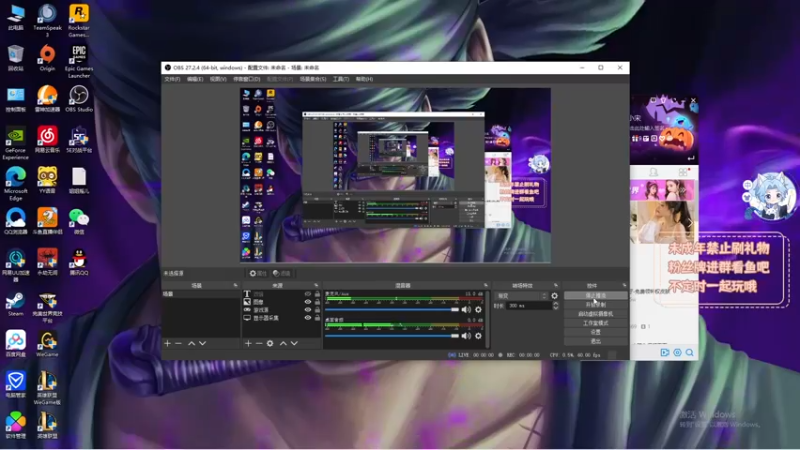800x450 pixels.
Task: Open the Rockstar Games desktop icon
Action: [79, 20]
